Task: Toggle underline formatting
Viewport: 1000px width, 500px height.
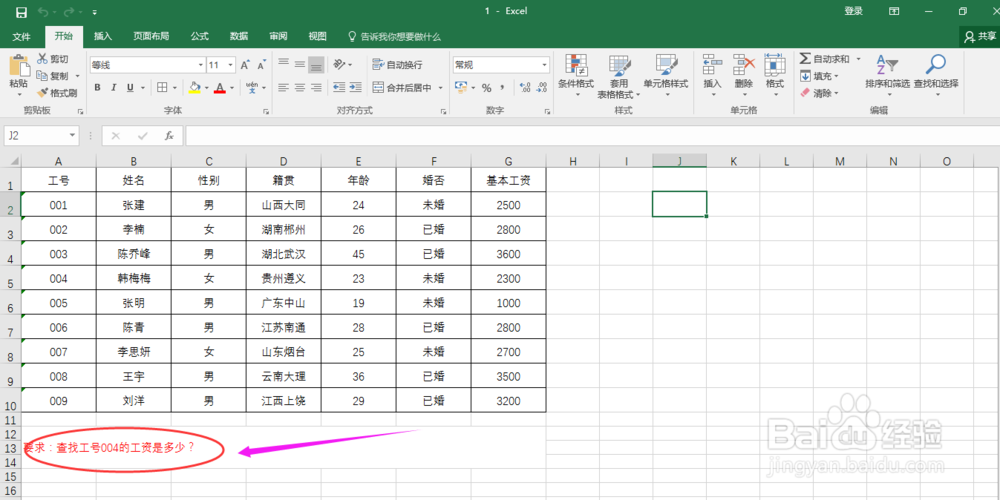Action: (130, 87)
